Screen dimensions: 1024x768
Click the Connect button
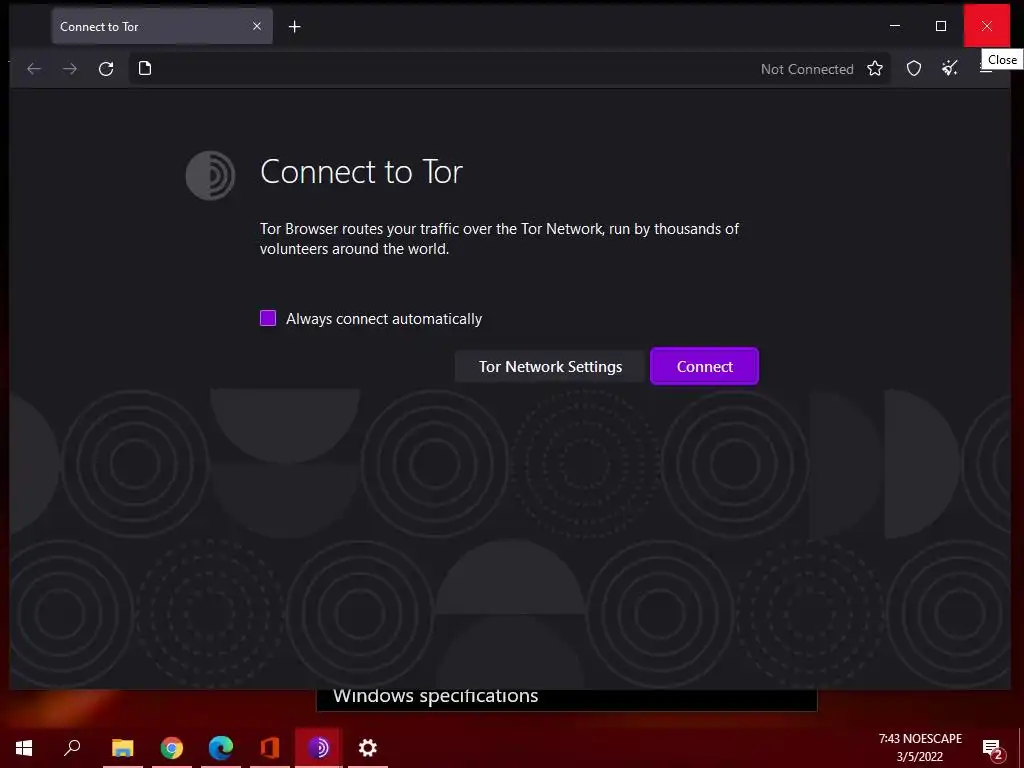(x=704, y=366)
